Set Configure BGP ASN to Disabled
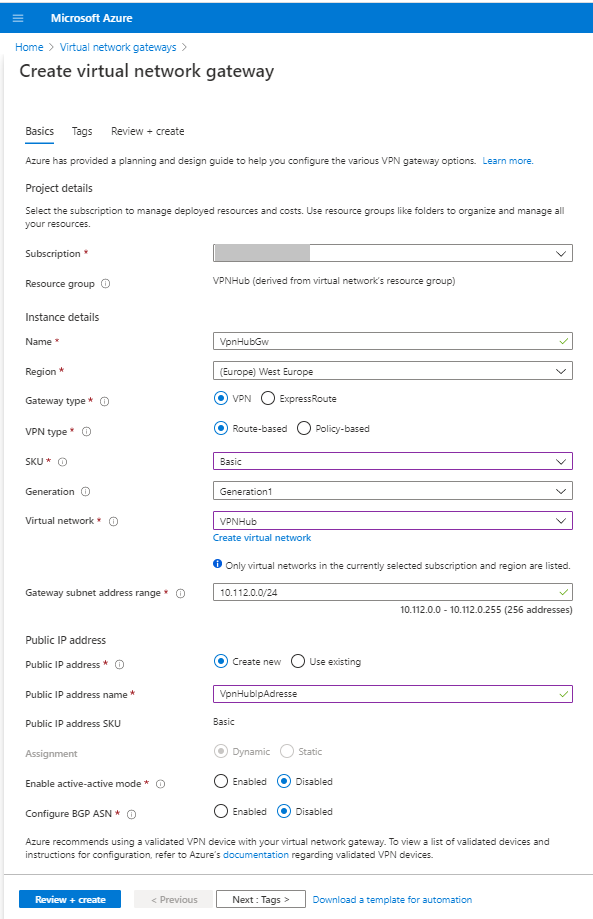This screenshot has width=593, height=919. [x=284, y=811]
